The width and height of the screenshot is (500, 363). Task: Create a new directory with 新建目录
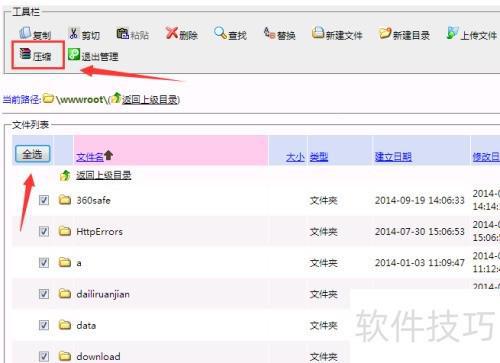(404, 34)
